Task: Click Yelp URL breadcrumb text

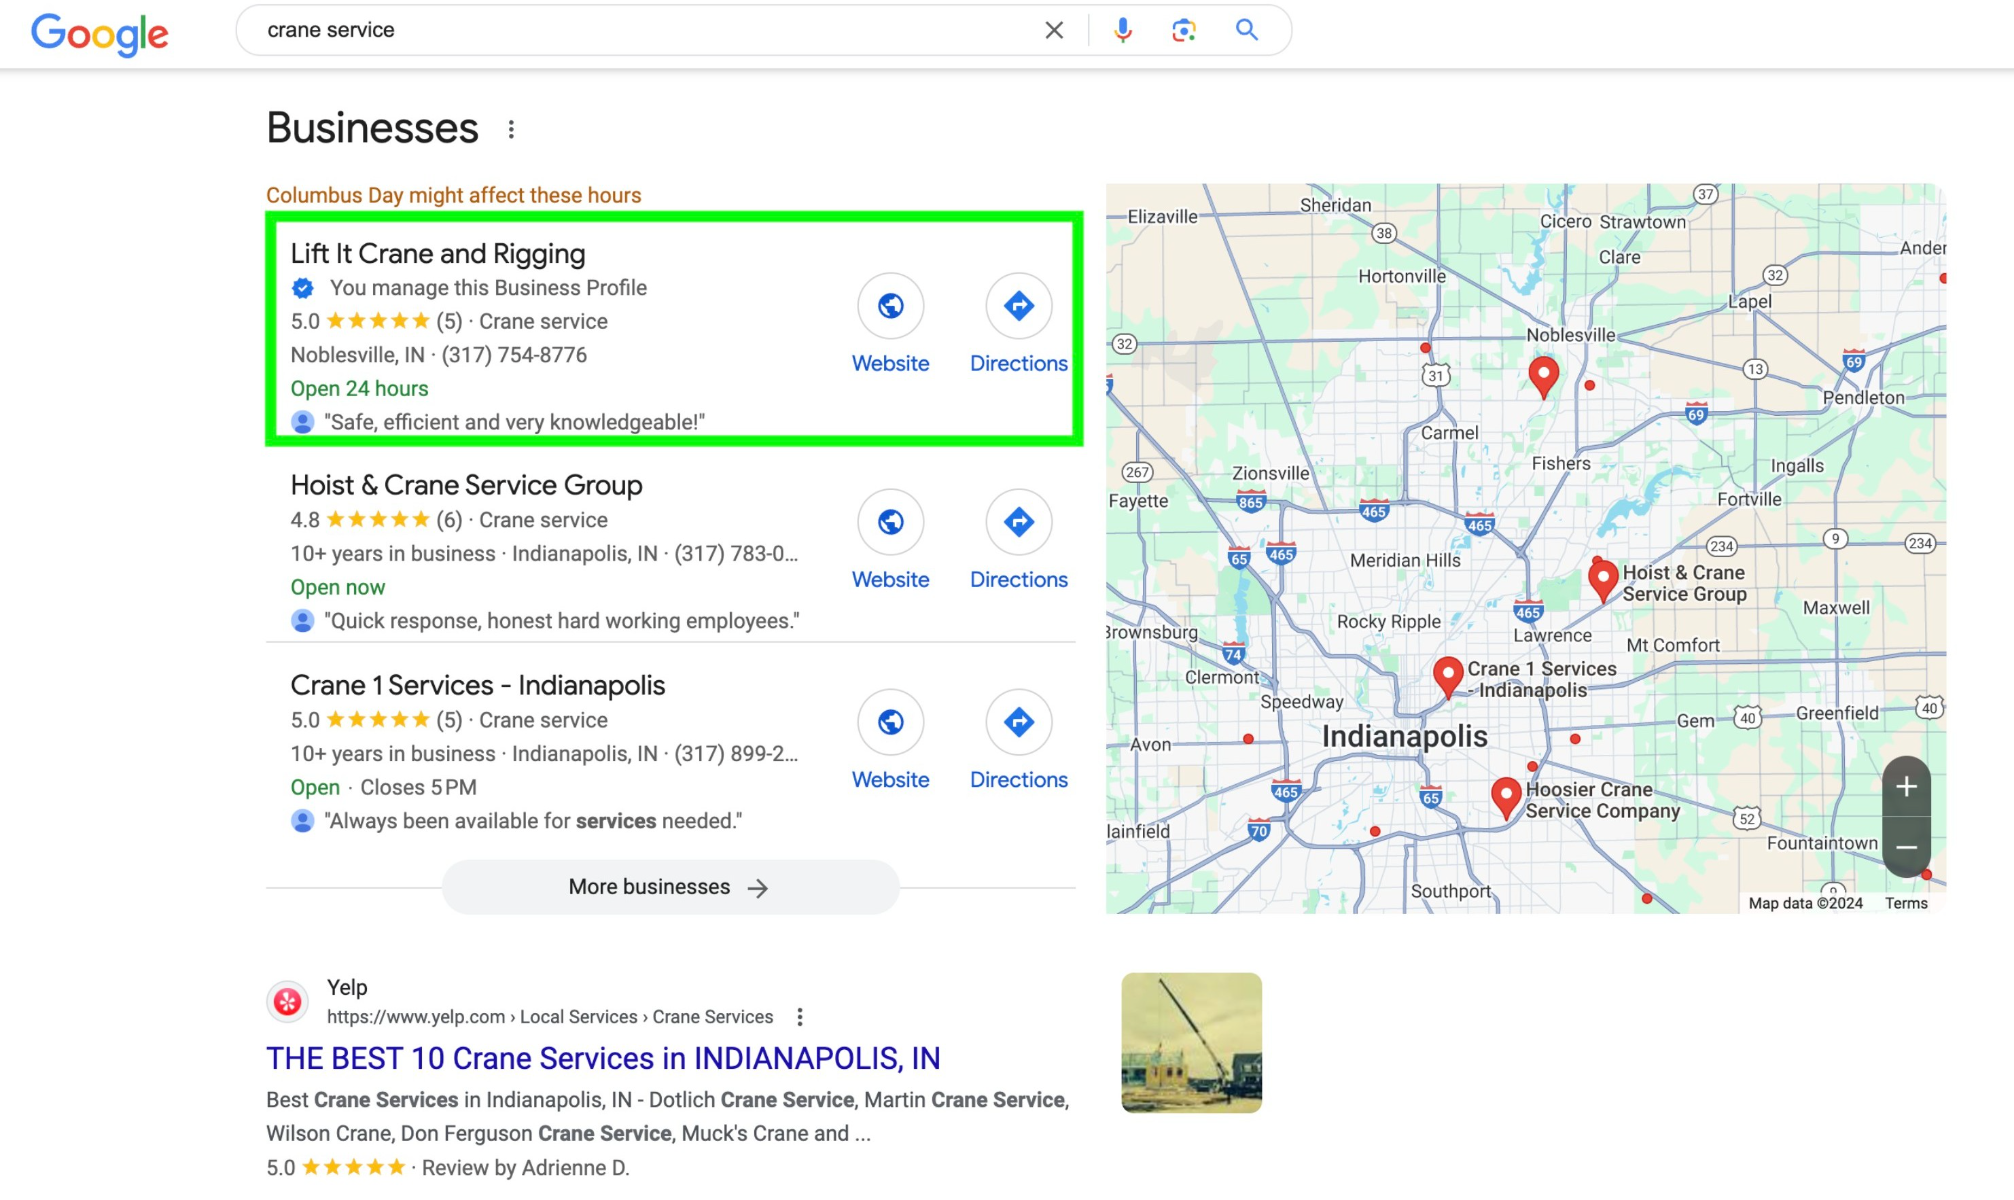Action: click(x=550, y=1017)
